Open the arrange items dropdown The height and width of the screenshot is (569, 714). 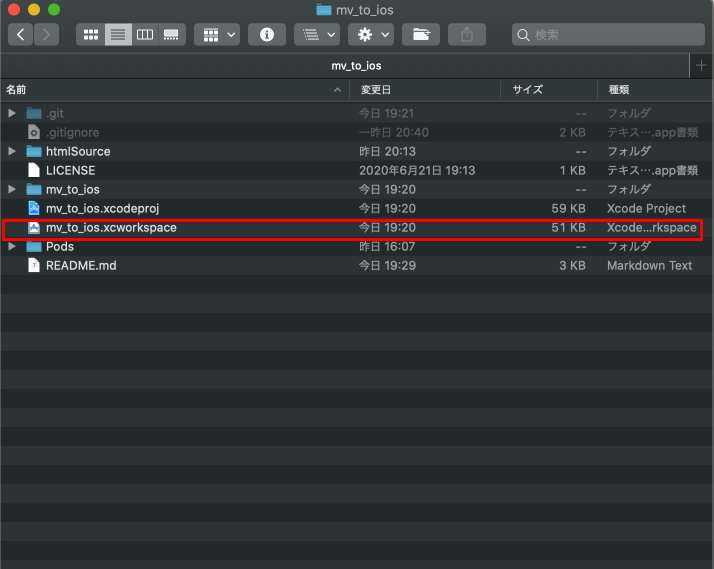coord(317,35)
